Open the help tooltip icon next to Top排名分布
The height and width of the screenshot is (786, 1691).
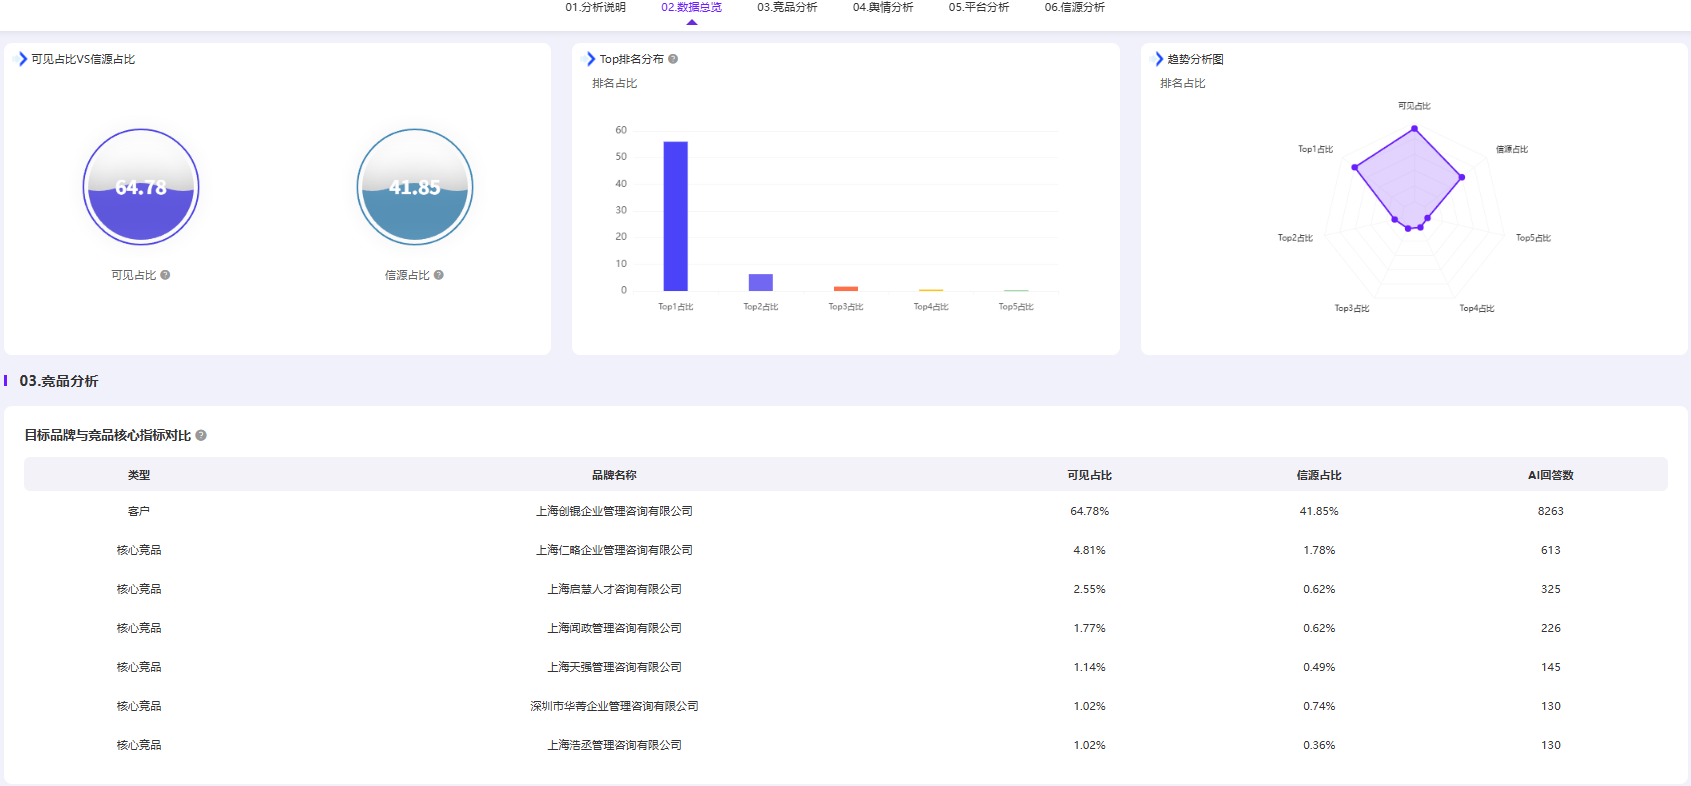673,59
